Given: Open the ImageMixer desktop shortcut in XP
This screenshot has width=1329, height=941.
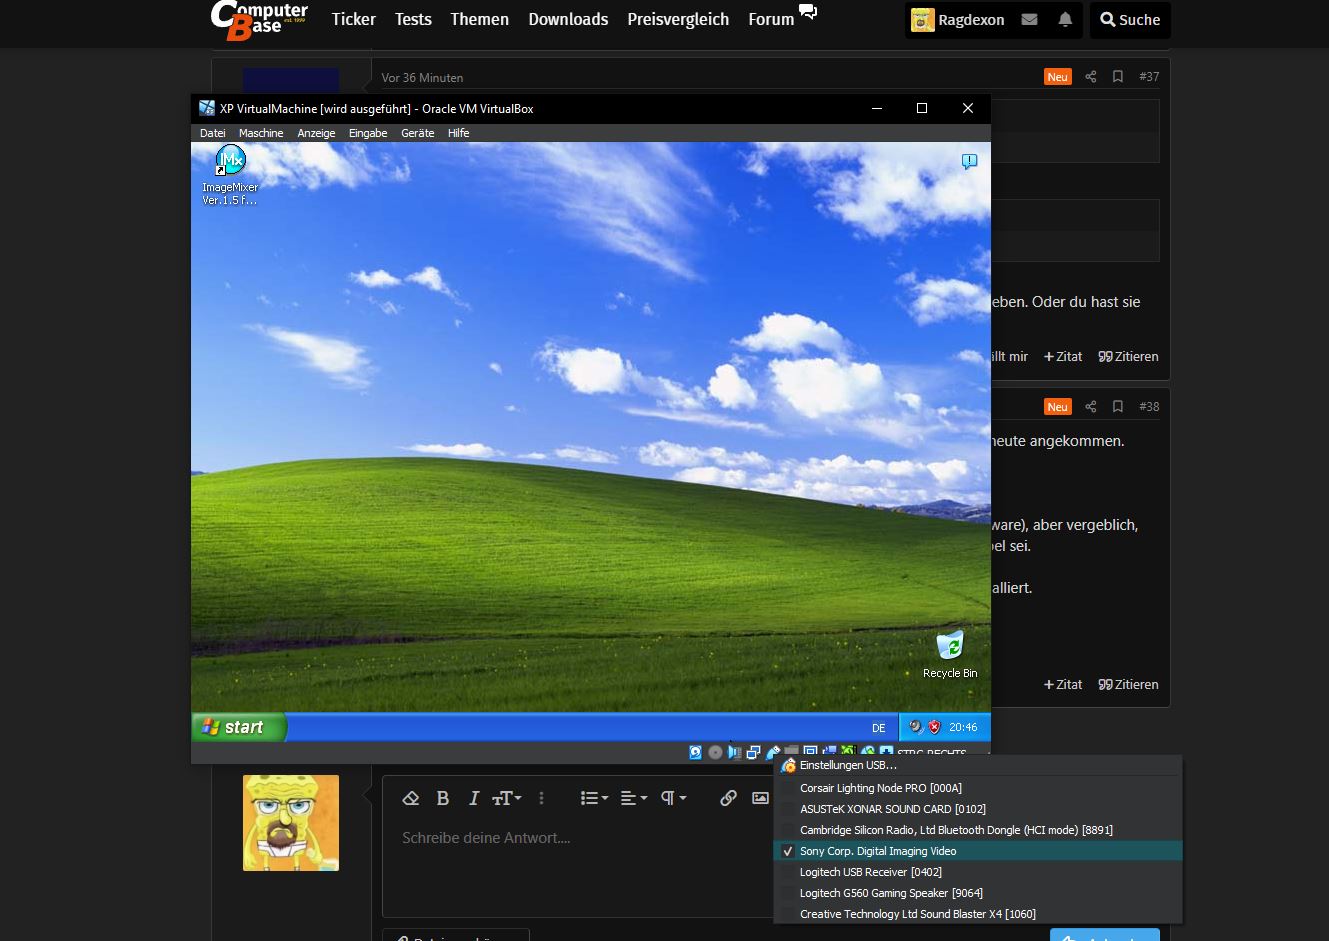Looking at the screenshot, I should [230, 174].
